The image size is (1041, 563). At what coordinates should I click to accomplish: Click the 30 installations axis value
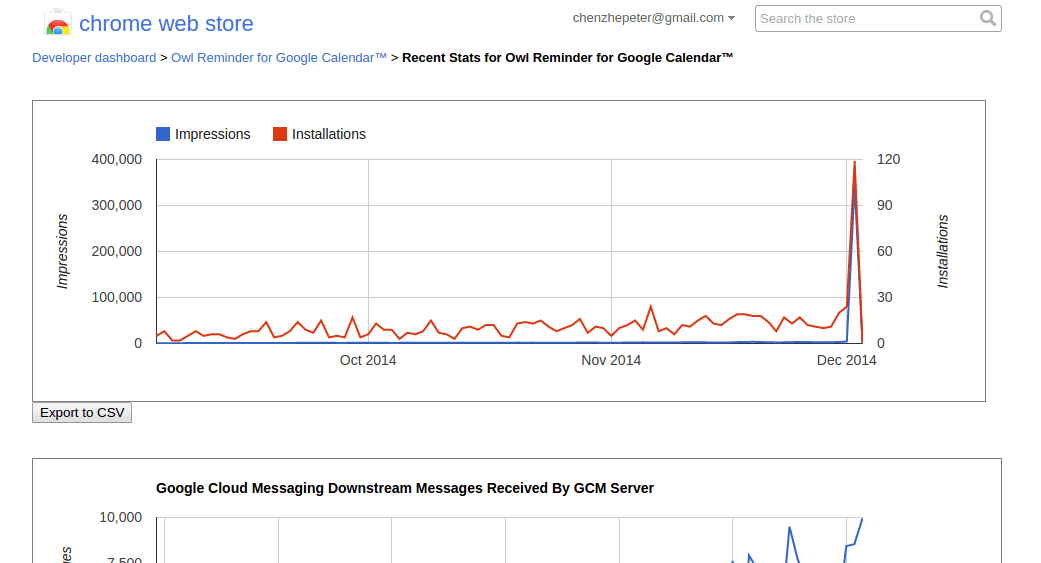click(x=884, y=297)
